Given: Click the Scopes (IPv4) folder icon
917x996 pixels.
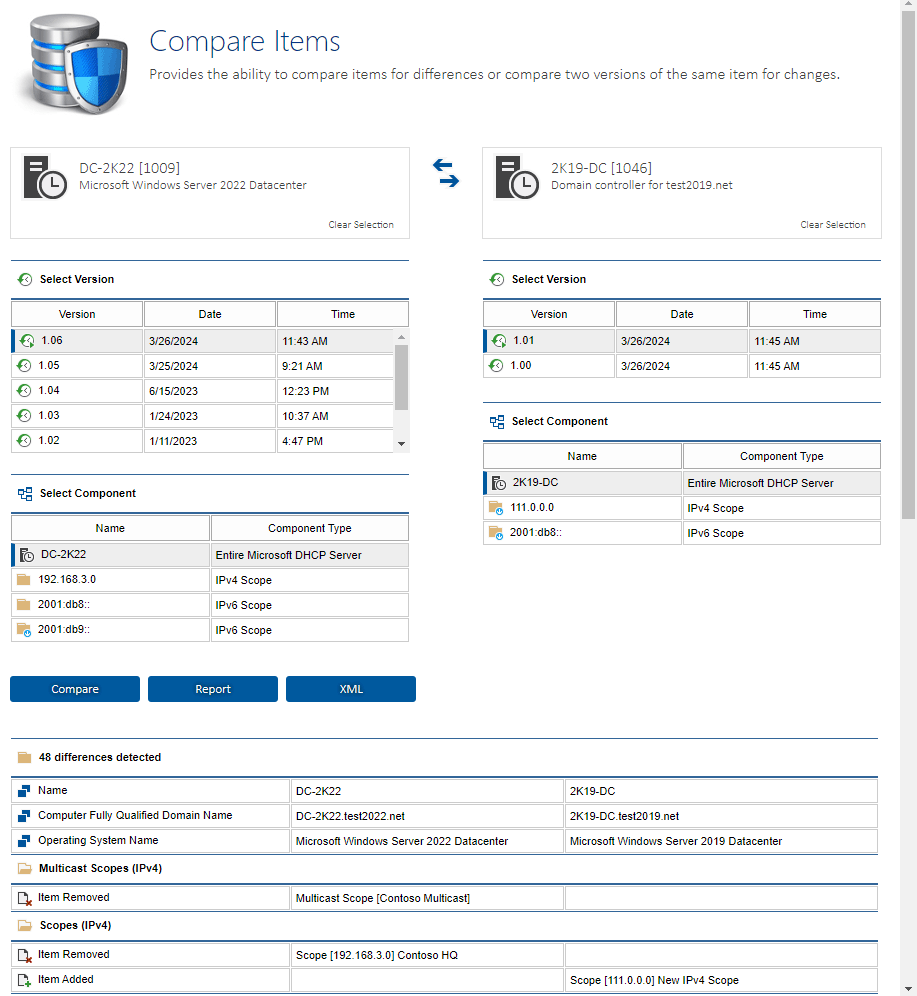Looking at the screenshot, I should [25, 925].
